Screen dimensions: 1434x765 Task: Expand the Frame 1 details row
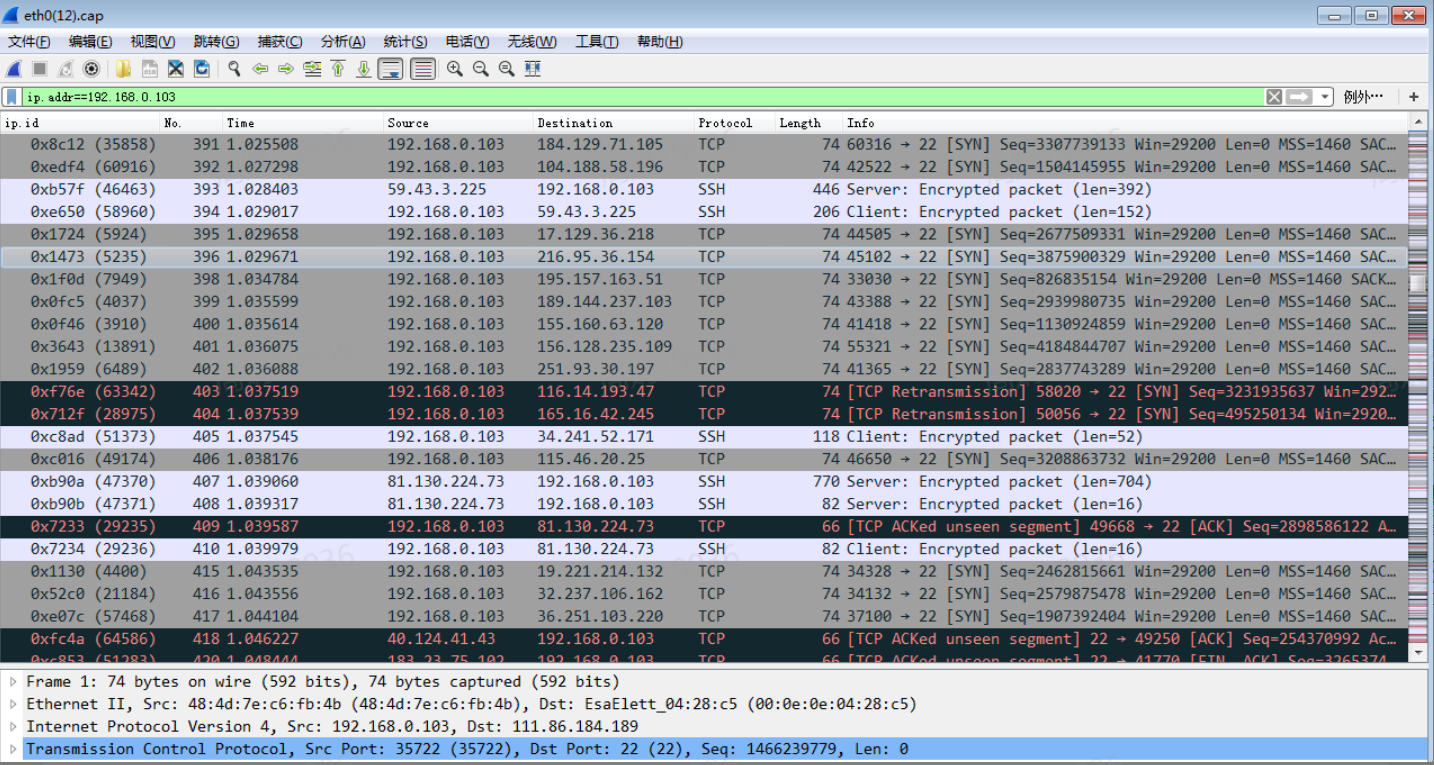pyautogui.click(x=13, y=682)
